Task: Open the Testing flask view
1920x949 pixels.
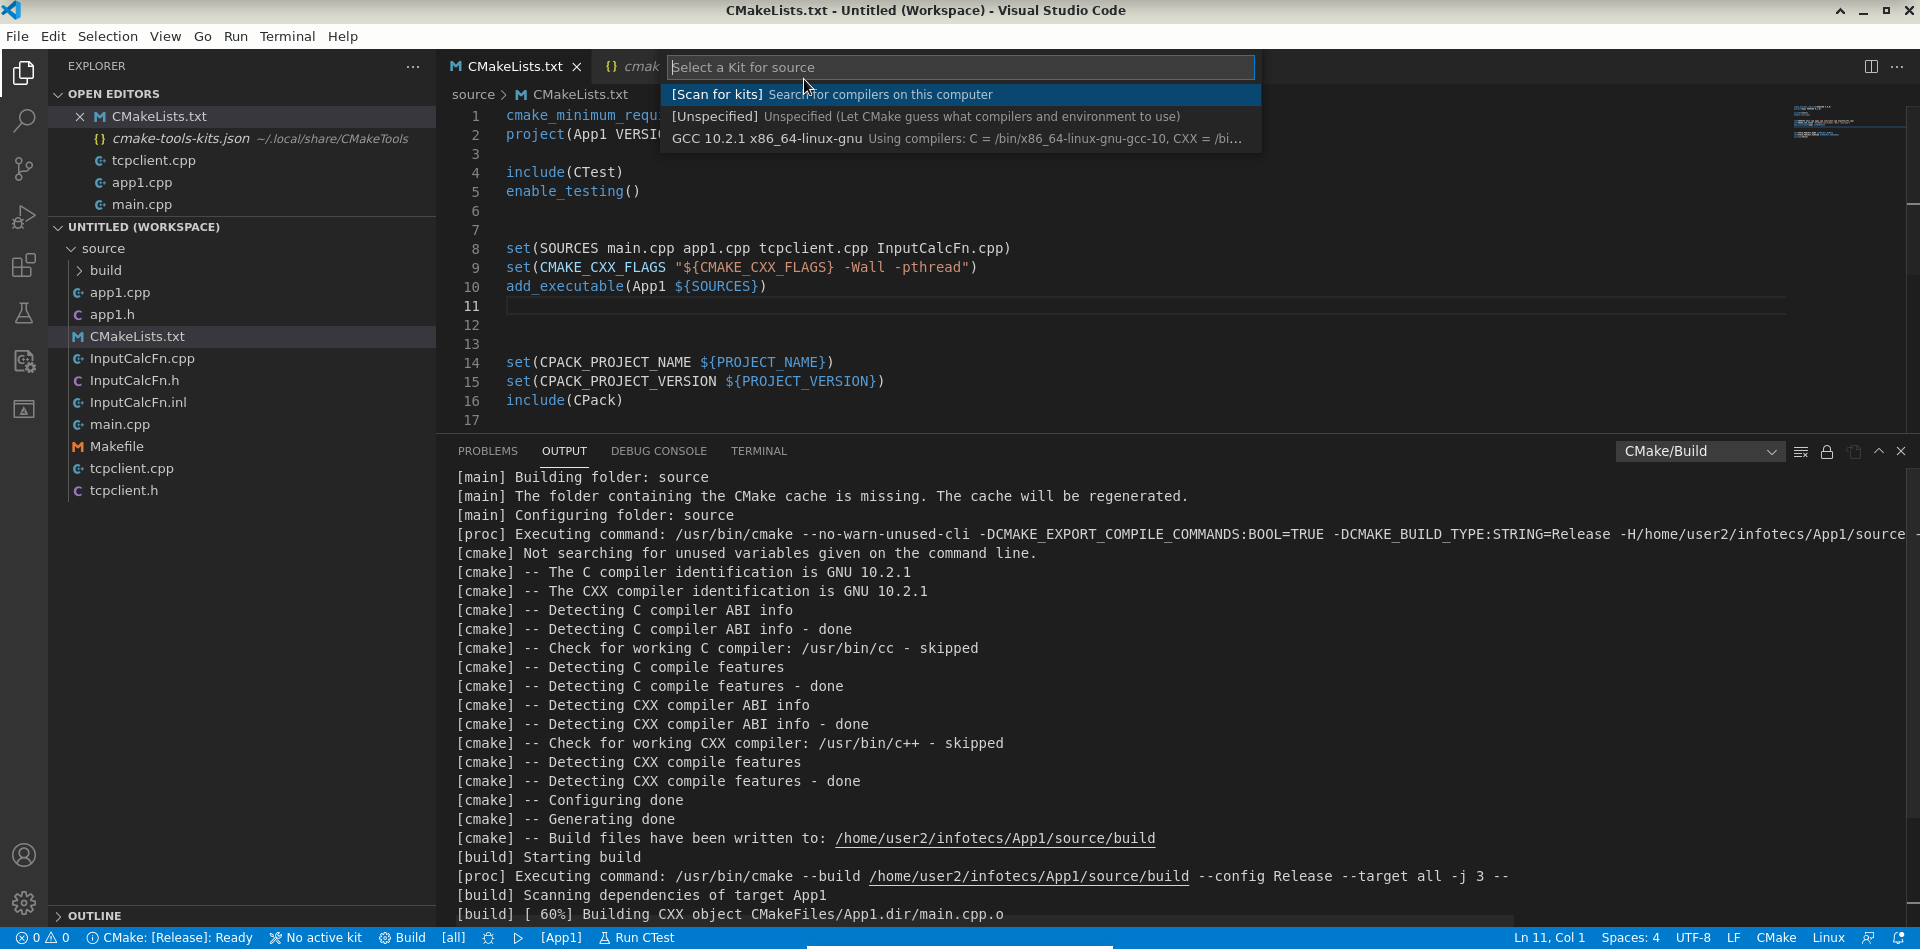Action: [24, 313]
